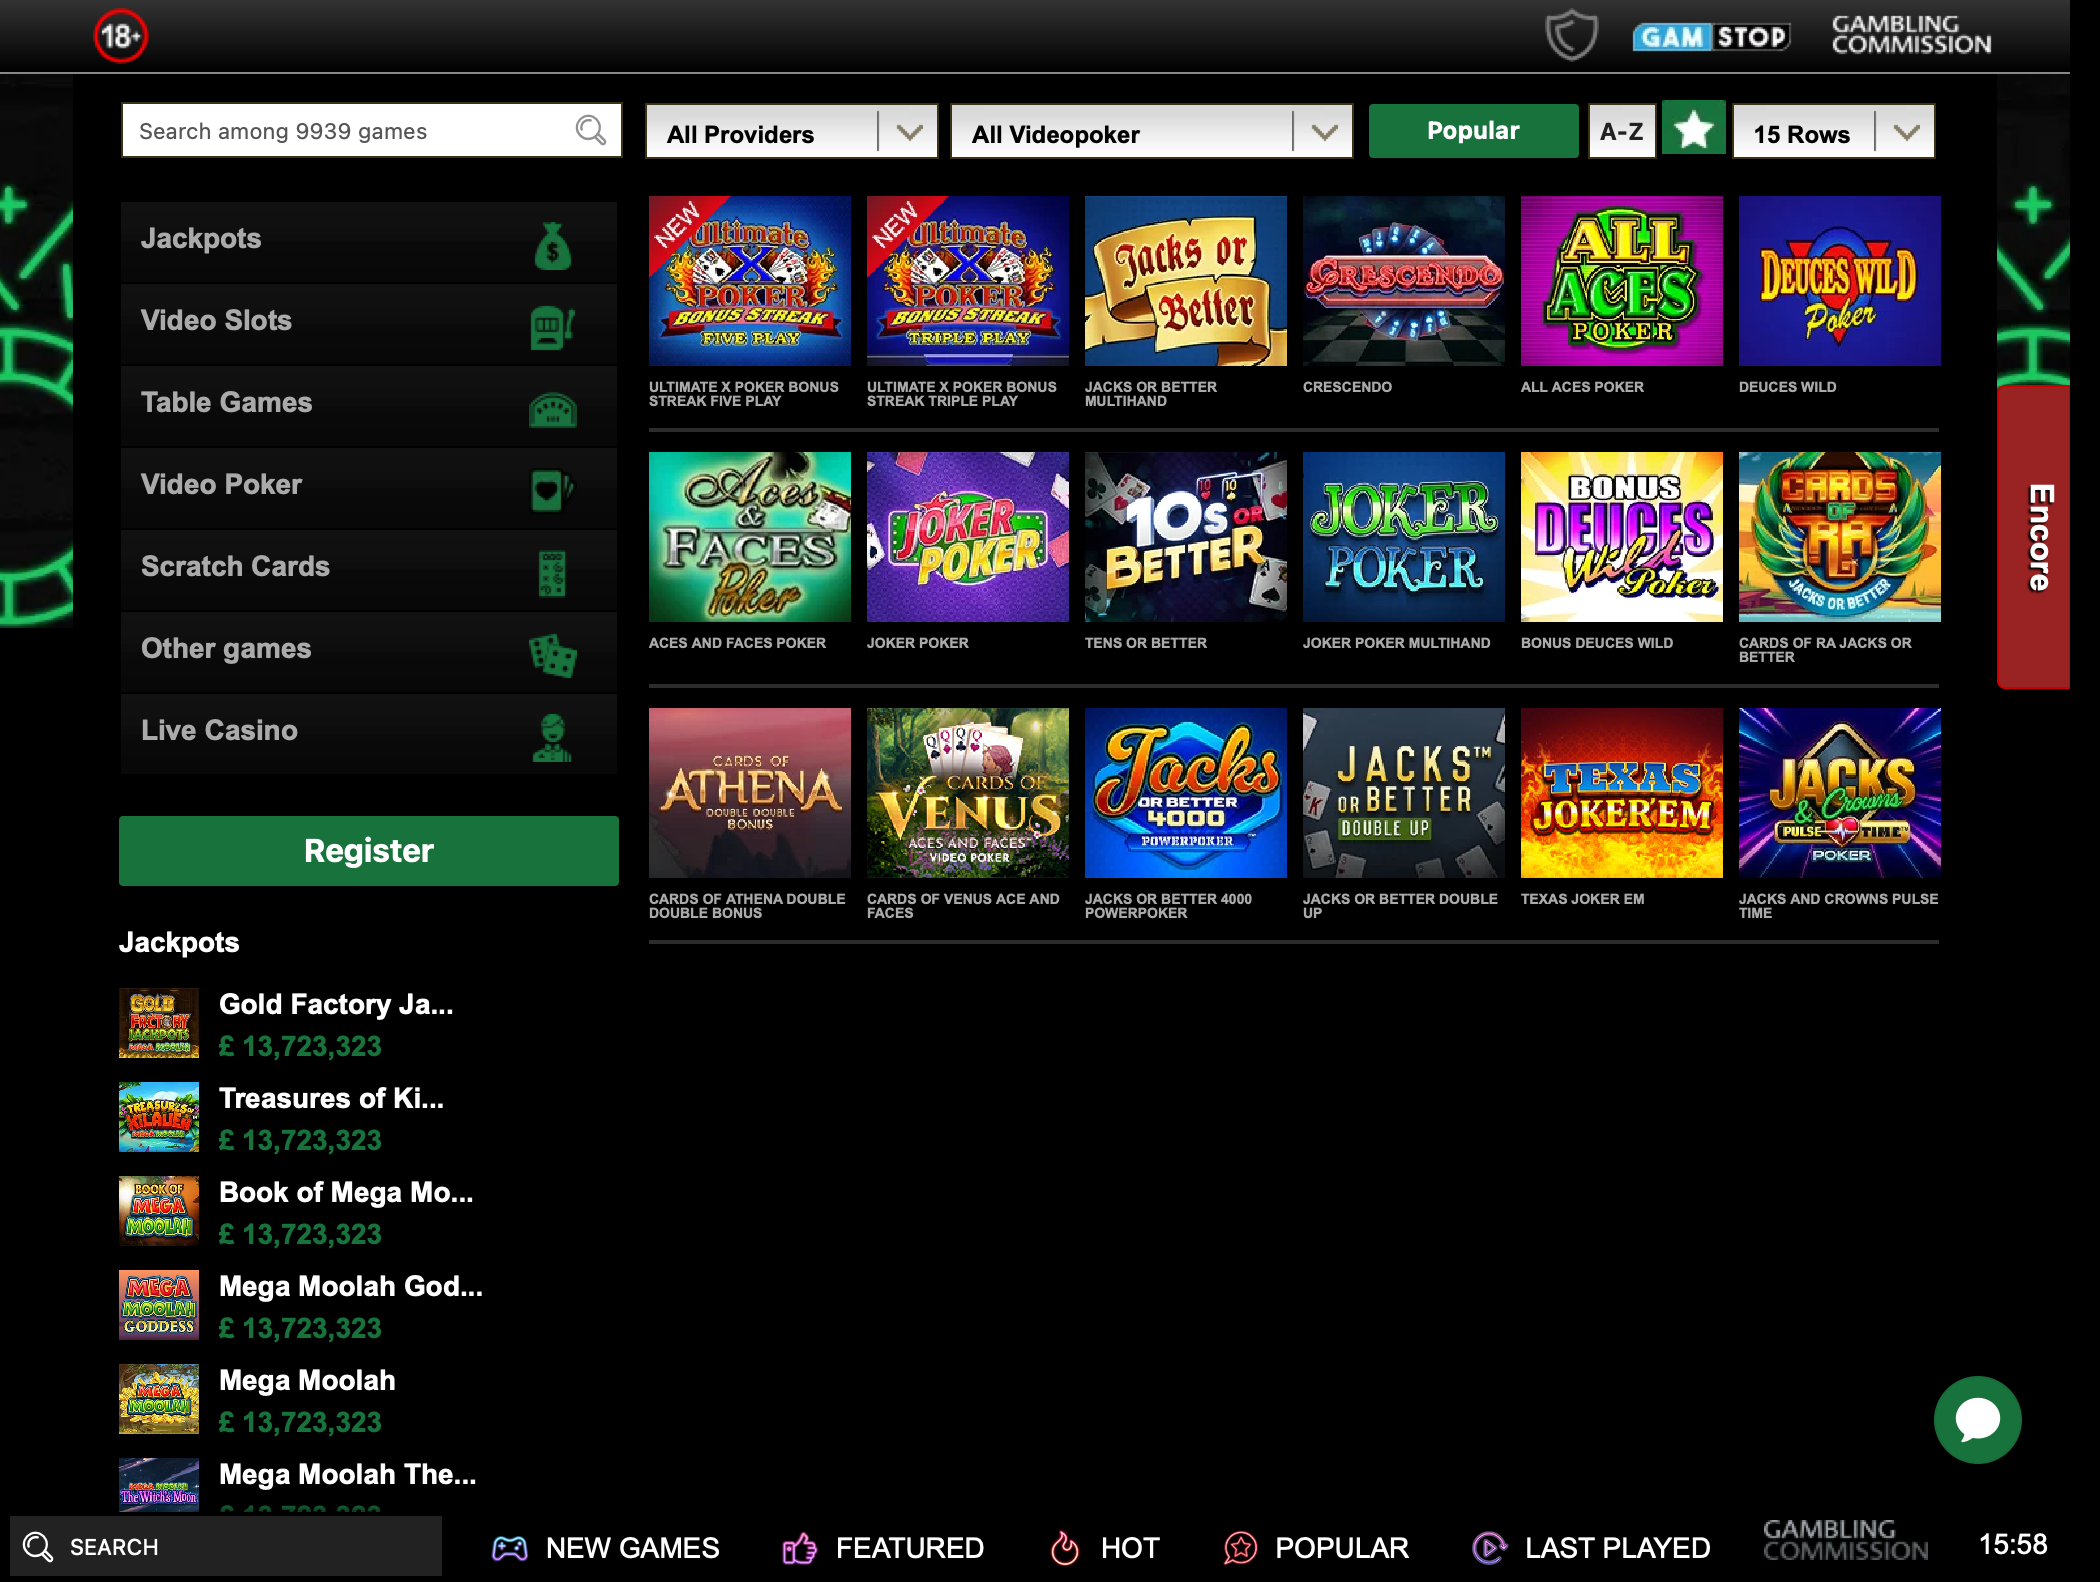Click the shield icon in header
The image size is (2100, 1582).
(x=1571, y=35)
